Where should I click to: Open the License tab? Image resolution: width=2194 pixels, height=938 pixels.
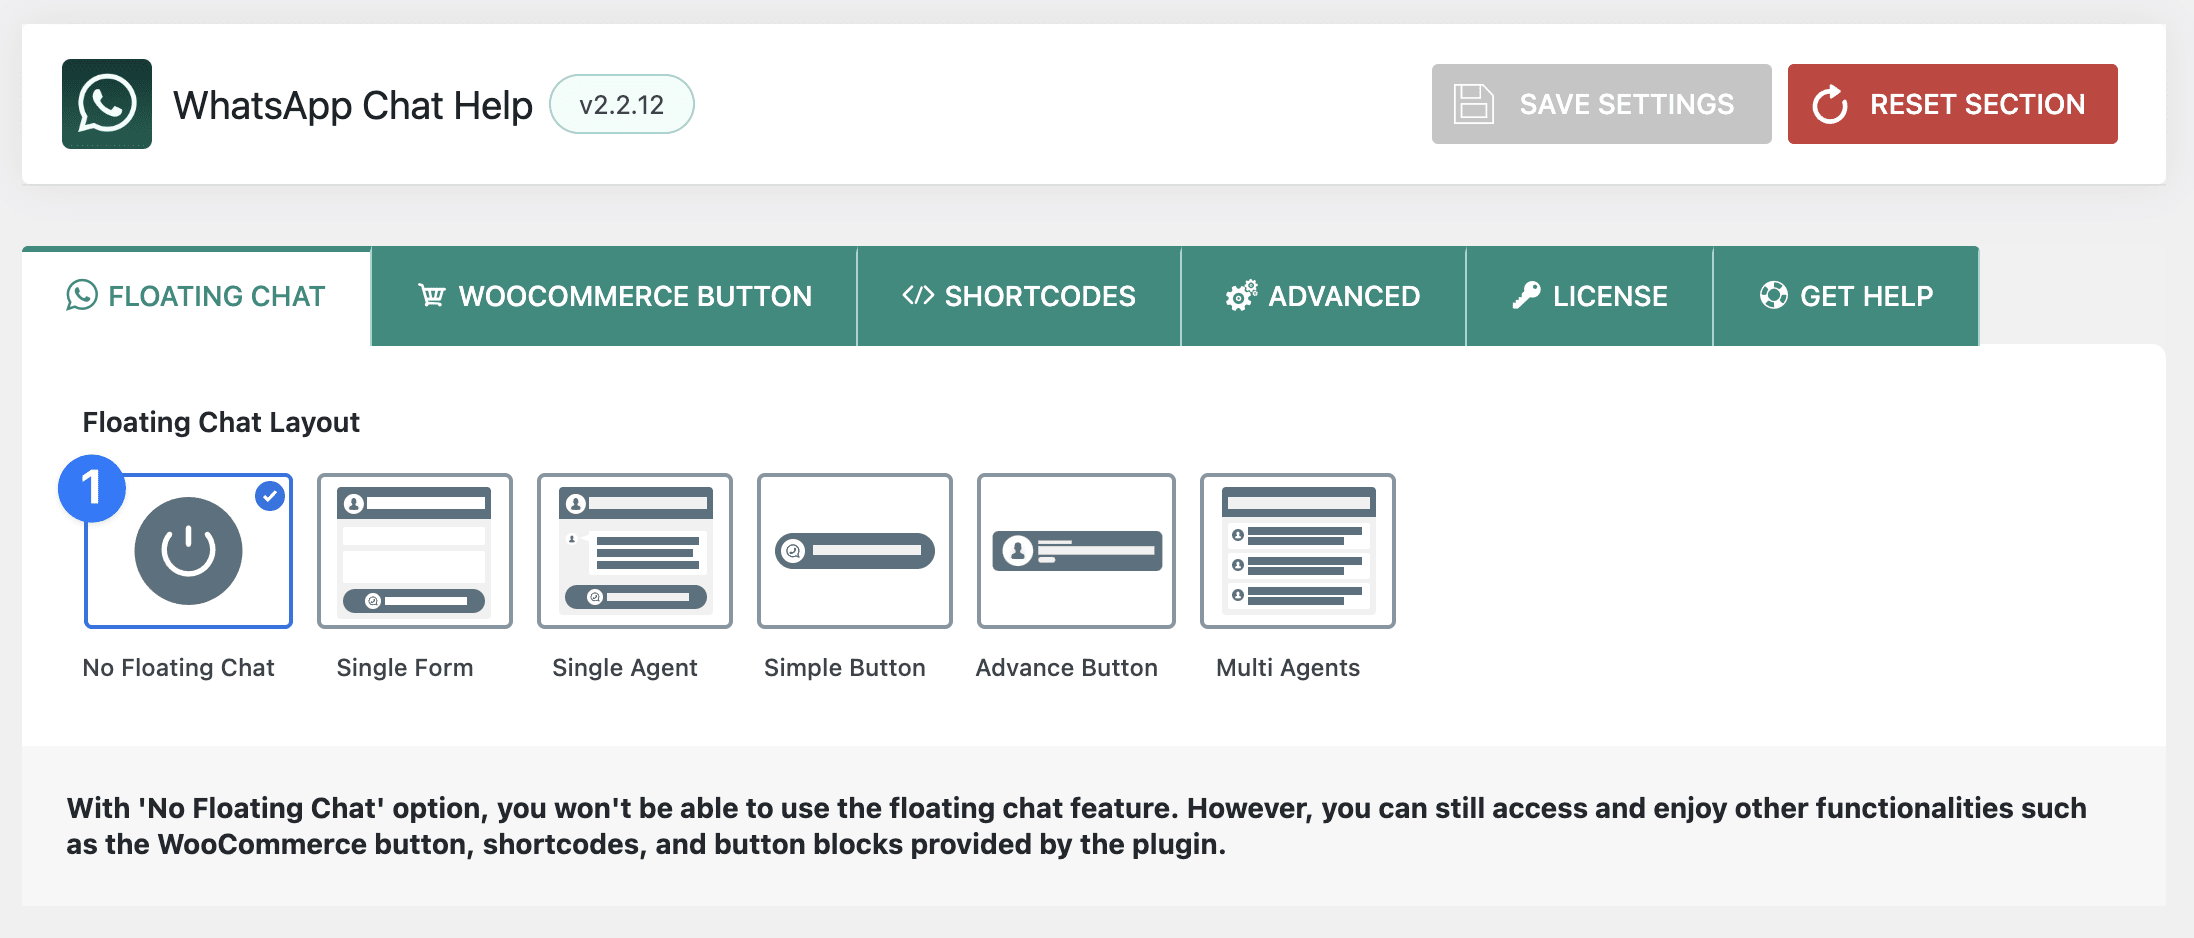[1589, 296]
